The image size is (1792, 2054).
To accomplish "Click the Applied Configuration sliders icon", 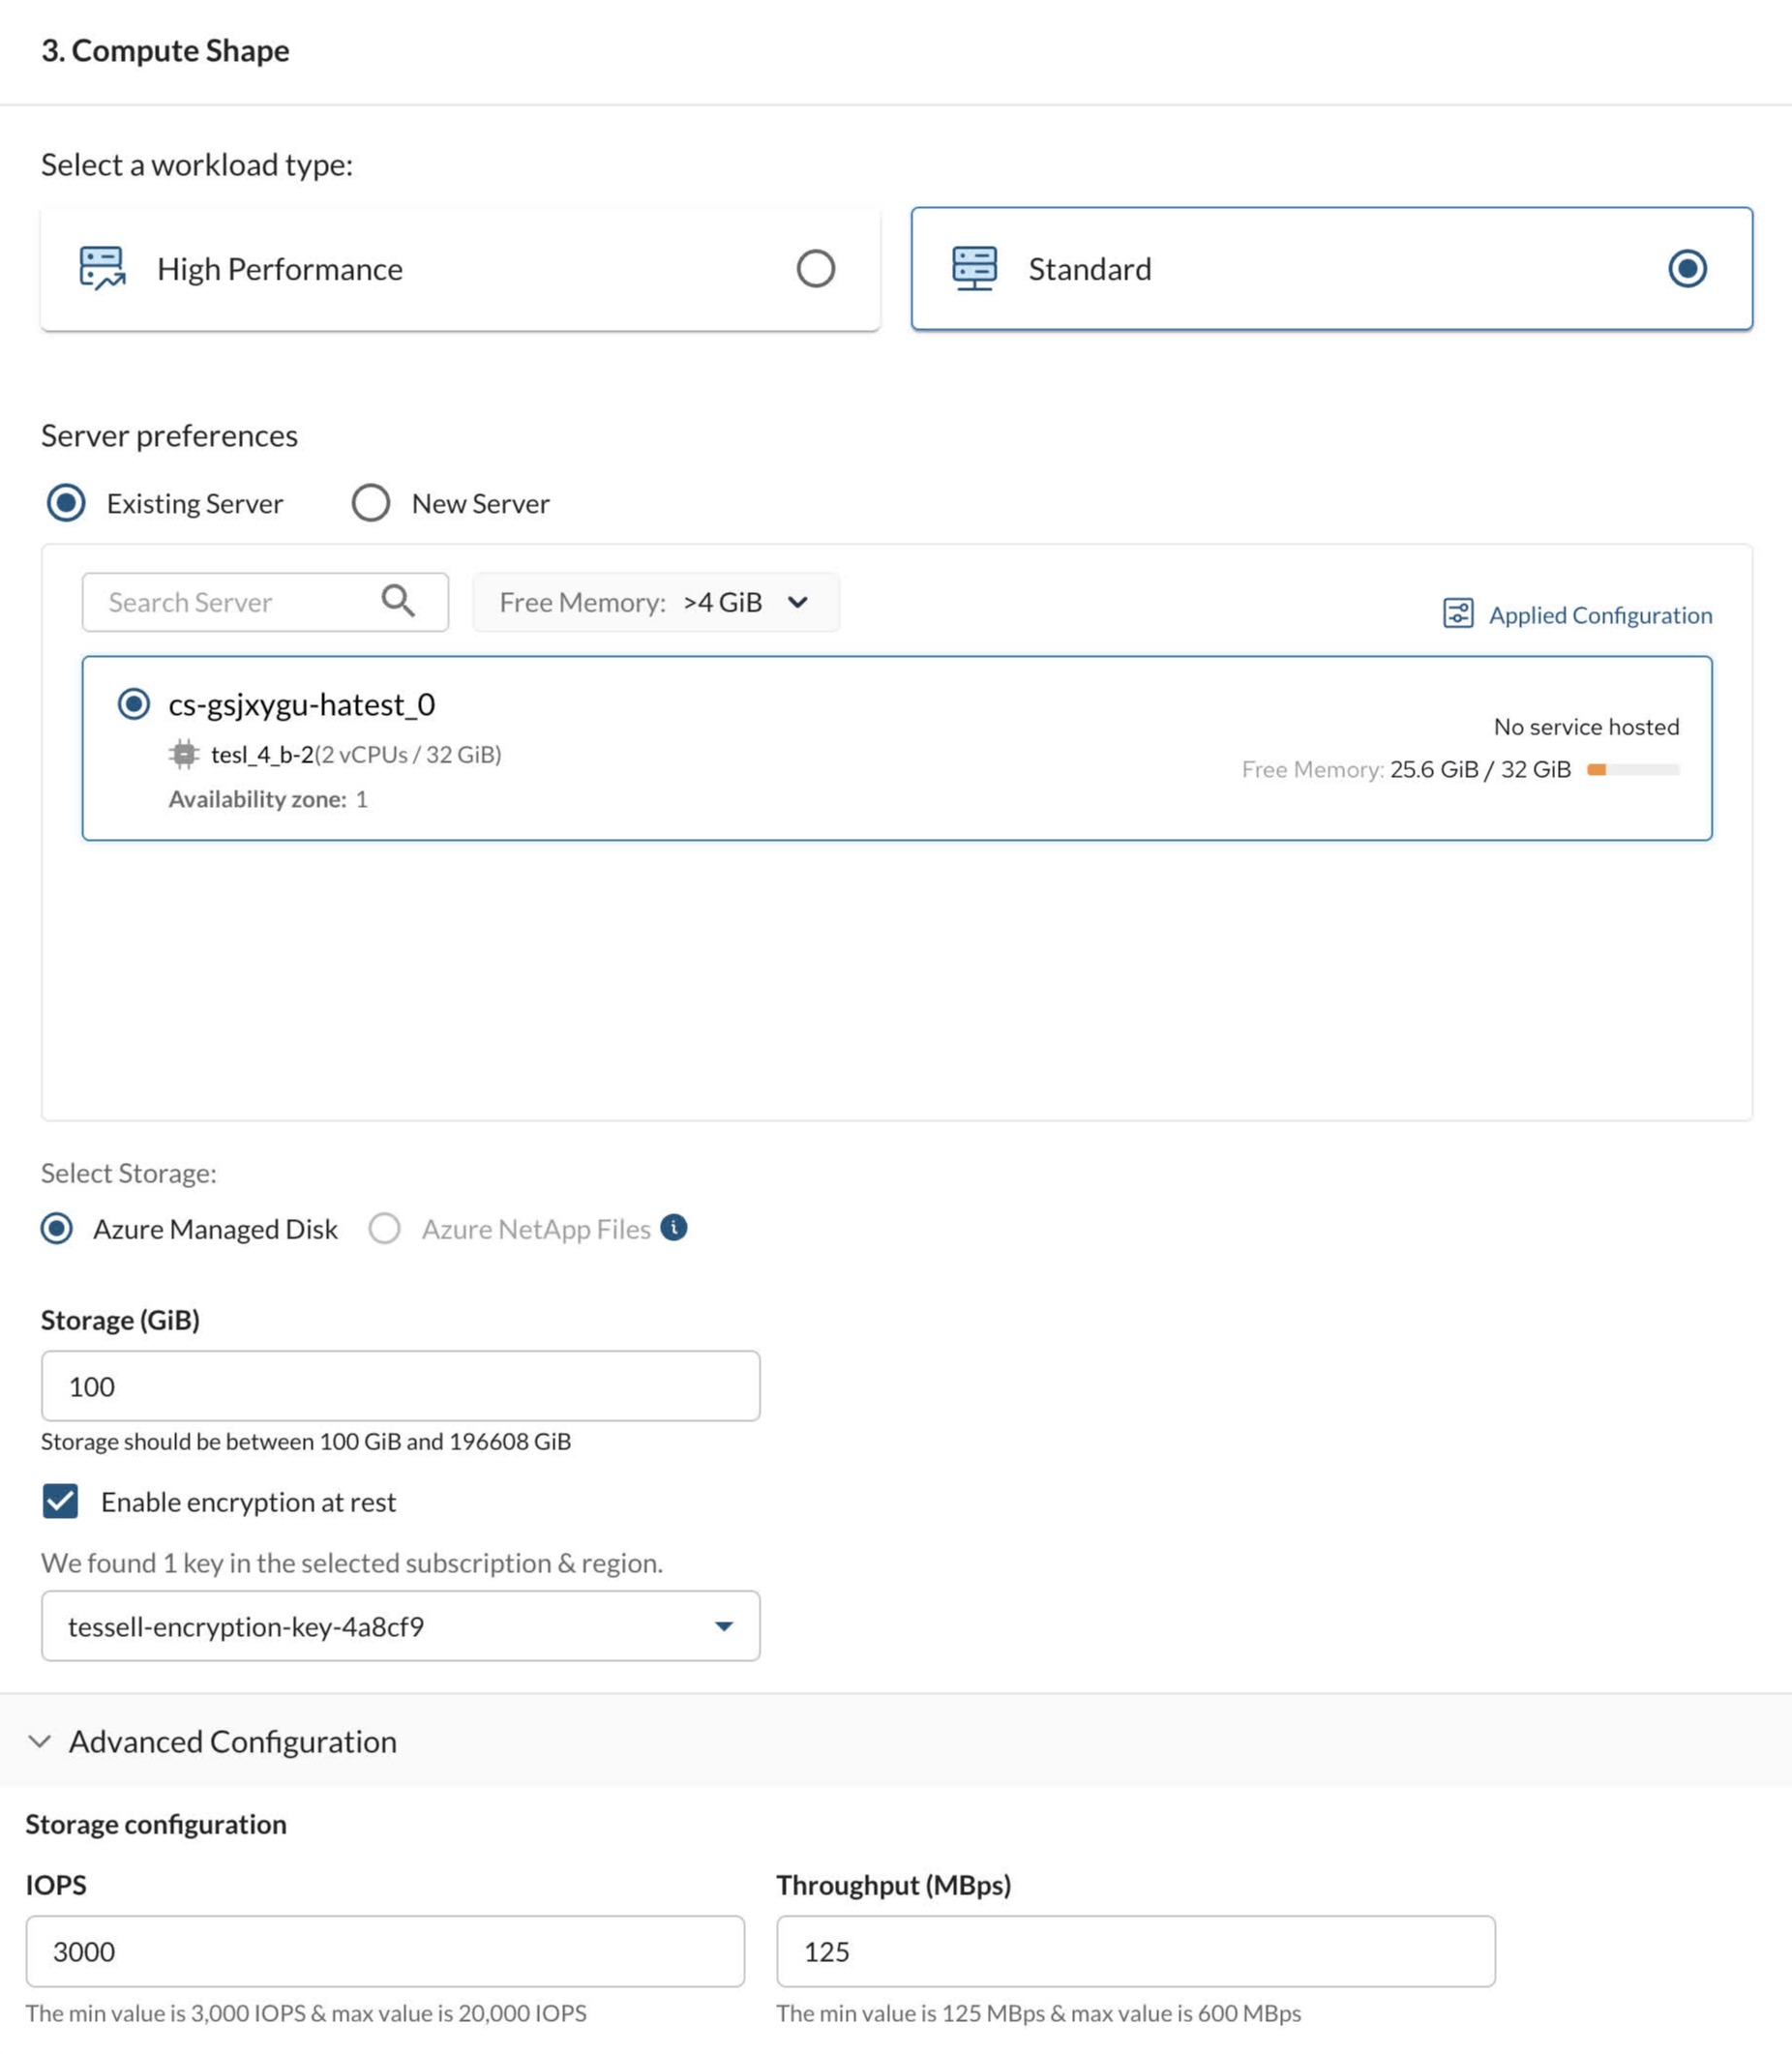I will [x=1457, y=613].
